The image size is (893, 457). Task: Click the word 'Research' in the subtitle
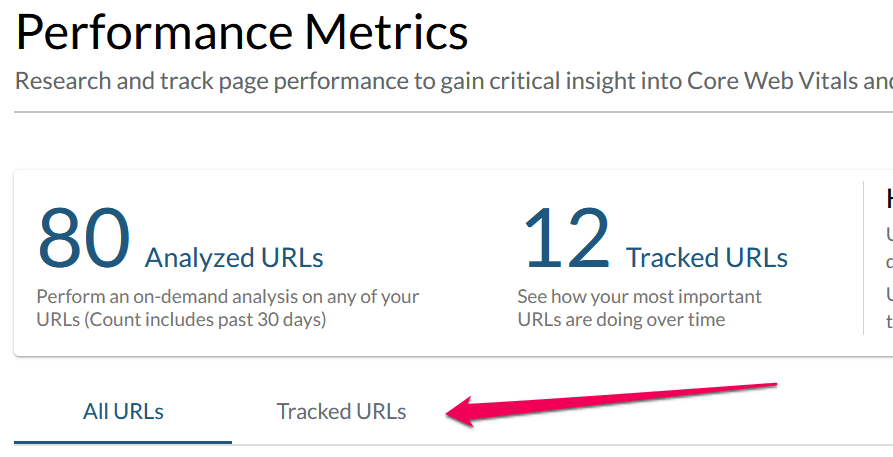tap(62, 81)
